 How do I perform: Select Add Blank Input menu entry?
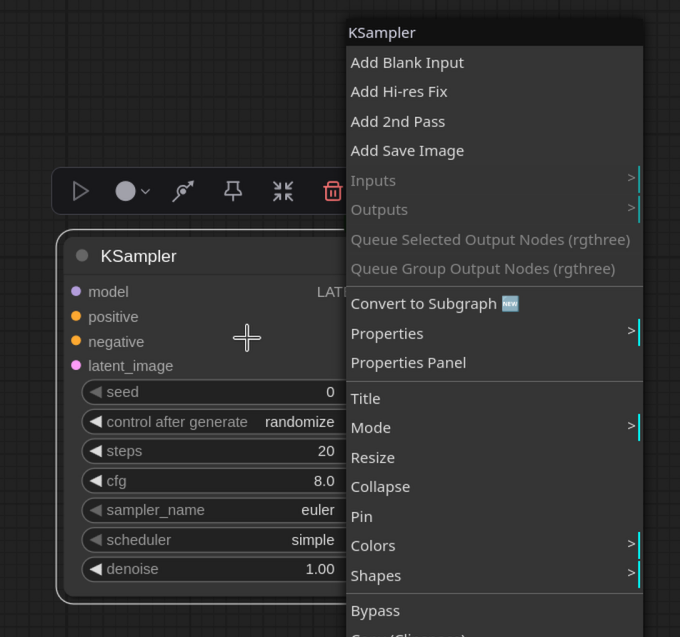[x=494, y=63]
